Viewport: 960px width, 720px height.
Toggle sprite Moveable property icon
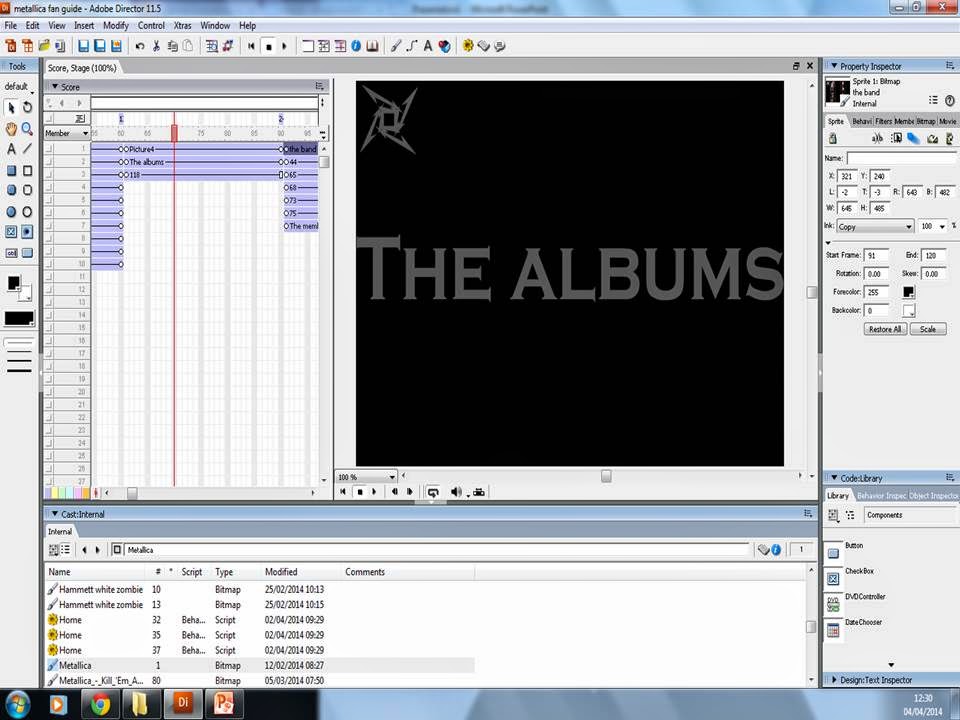click(x=896, y=138)
